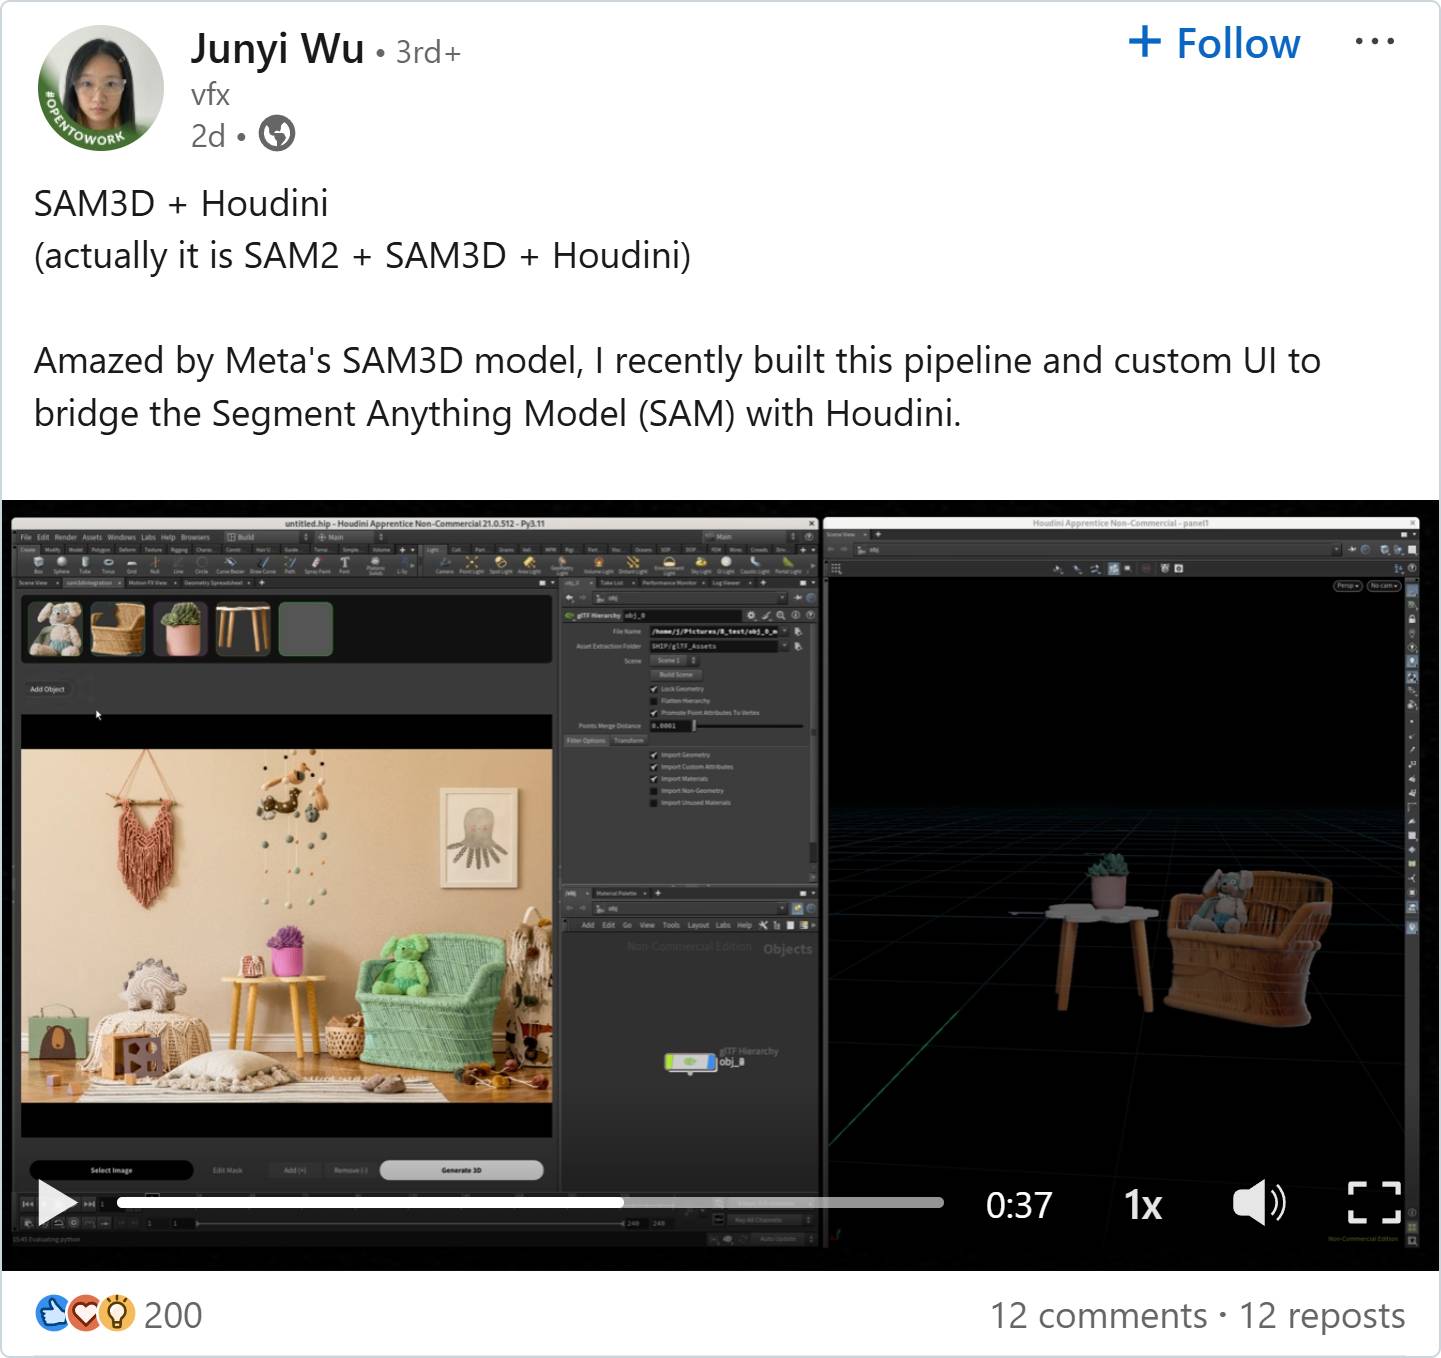
Task: Enable the Import Non-Geometry checkbox
Action: coord(654,791)
